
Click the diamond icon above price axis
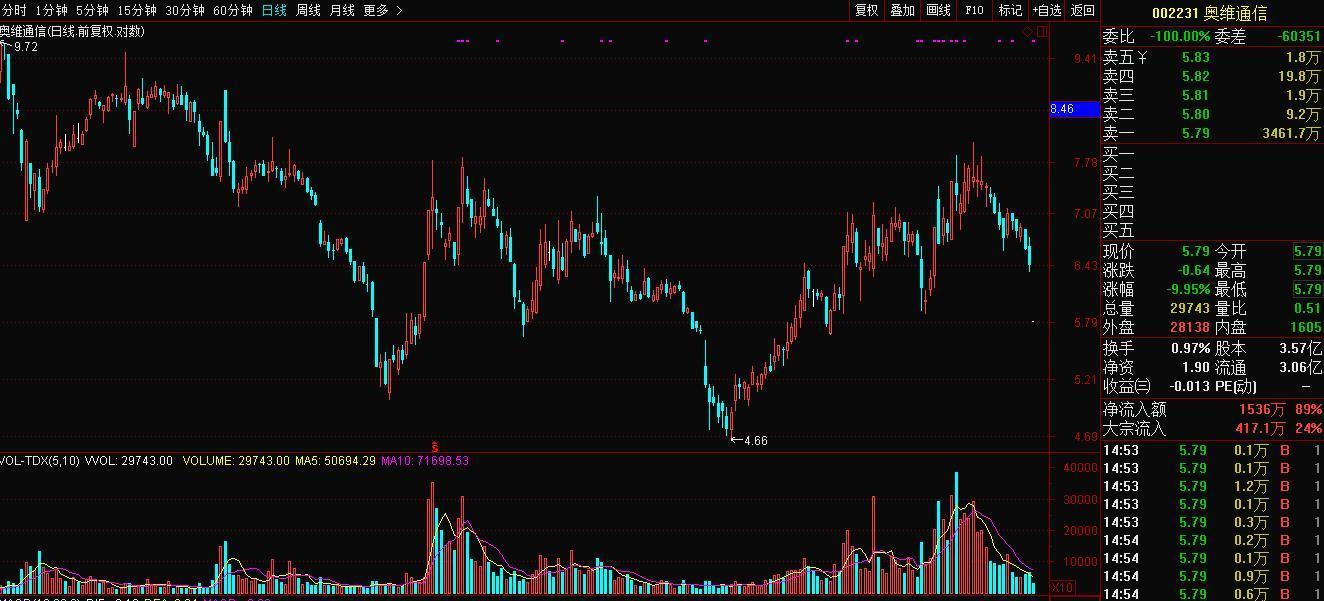[x=1027, y=32]
